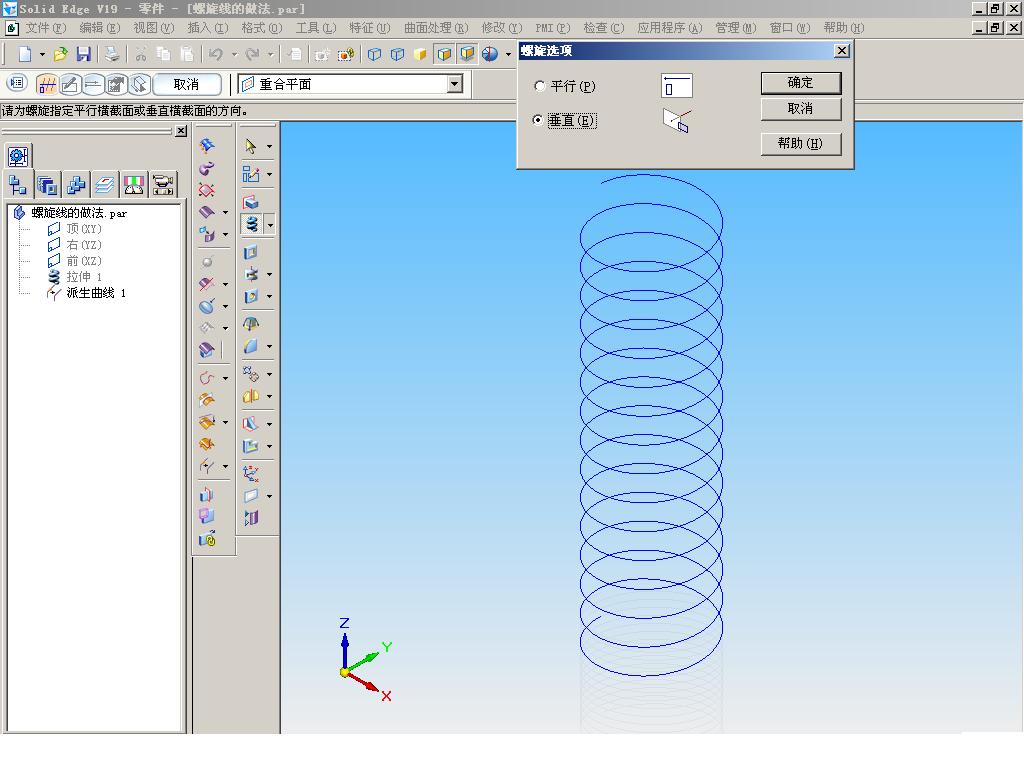Select the 平行(P) radio button
Screen dimensions: 1024x768
(539, 86)
